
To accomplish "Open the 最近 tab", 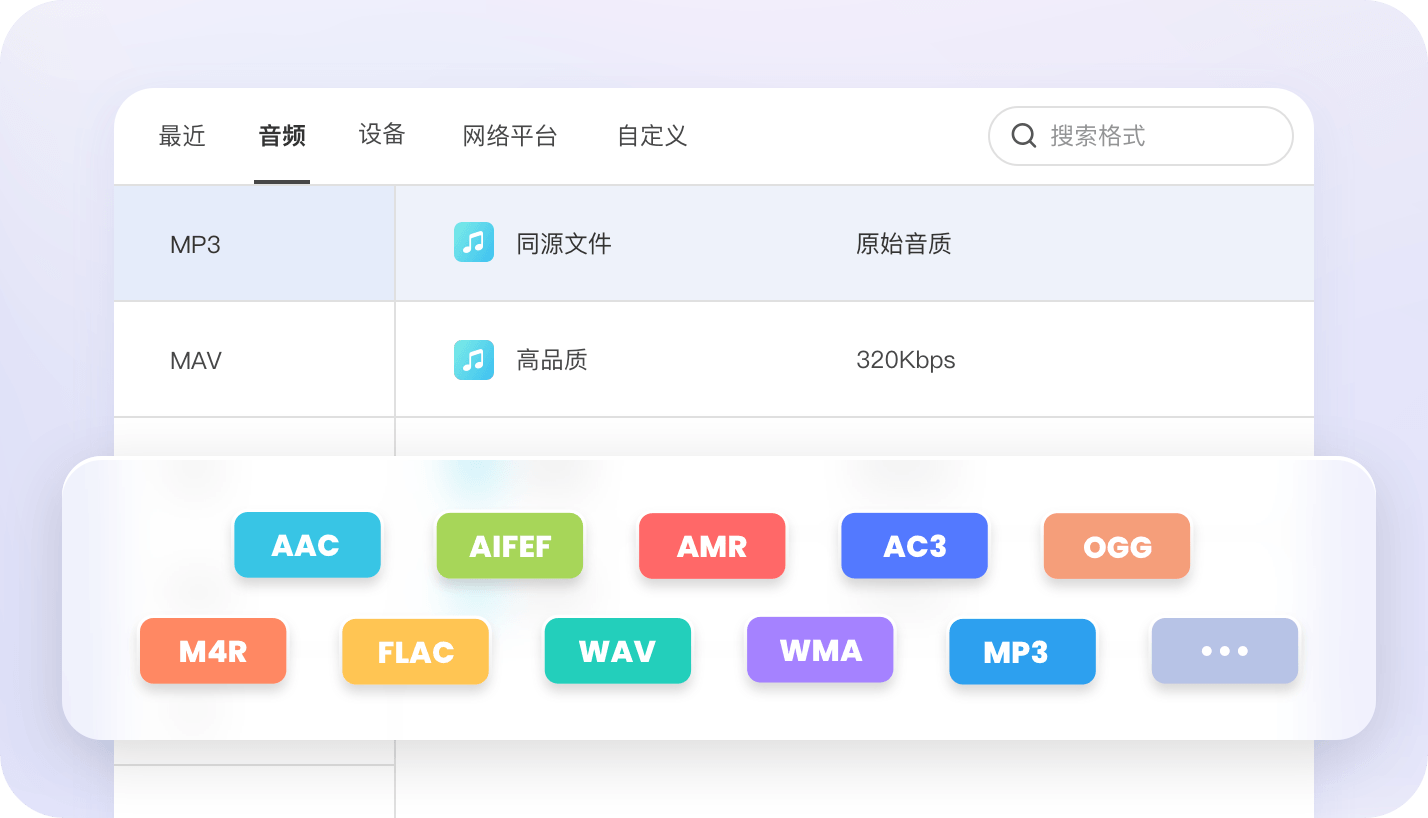I will (182, 136).
